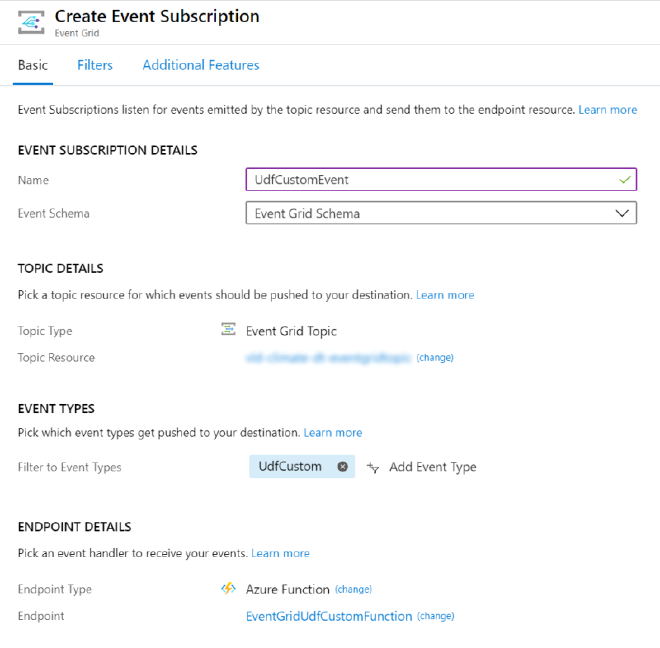The image size is (660, 648).
Task: Open Learn more link under Topic Details
Action: 445,295
